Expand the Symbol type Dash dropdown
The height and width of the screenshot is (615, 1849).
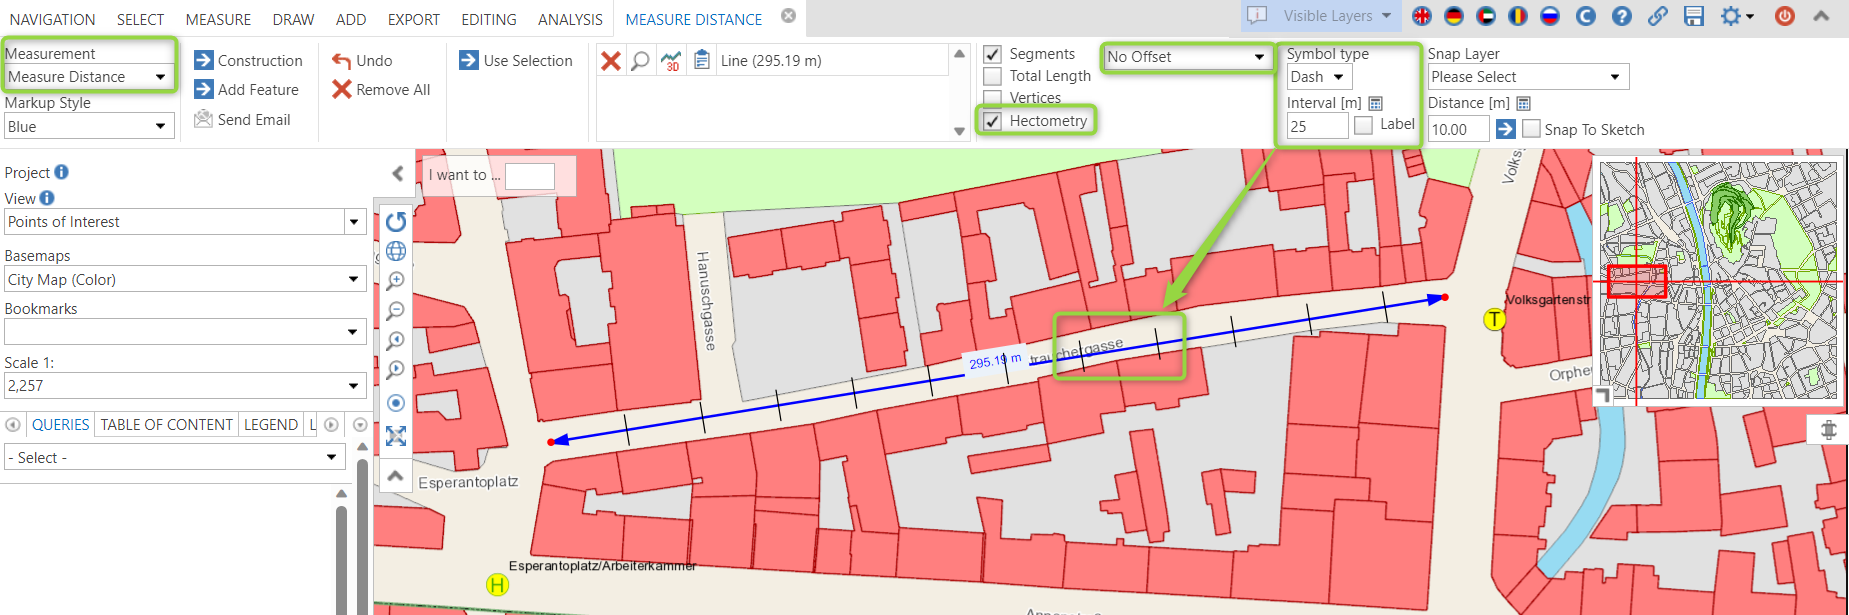click(x=1319, y=77)
